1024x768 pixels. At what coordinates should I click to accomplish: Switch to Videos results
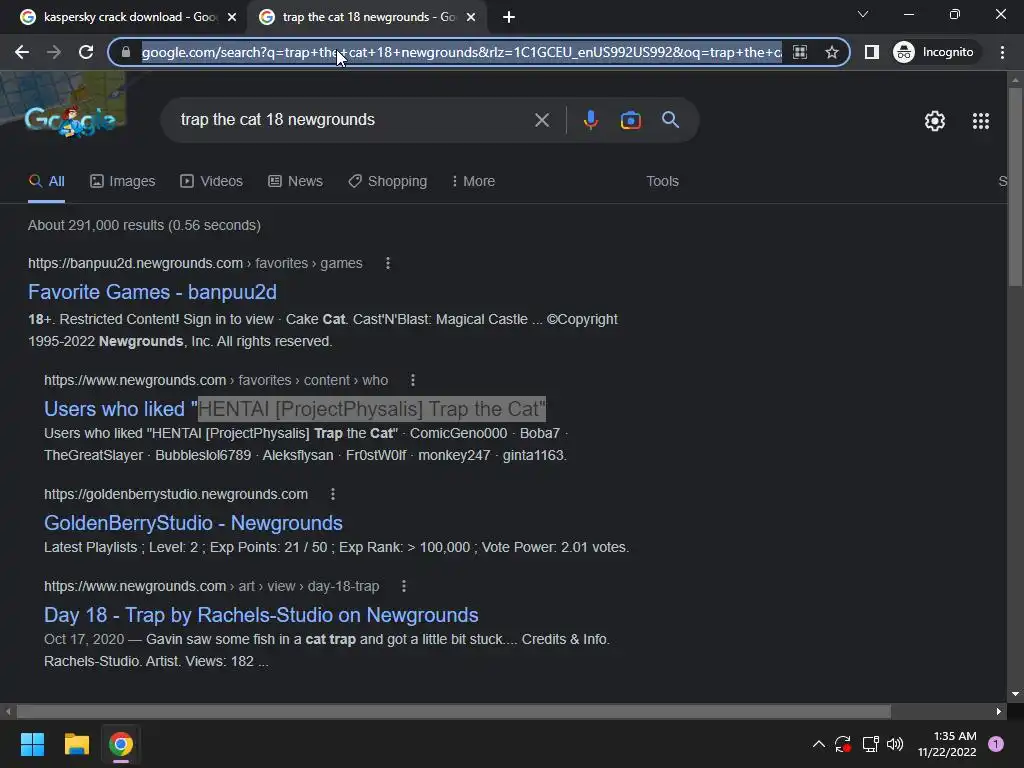212,181
